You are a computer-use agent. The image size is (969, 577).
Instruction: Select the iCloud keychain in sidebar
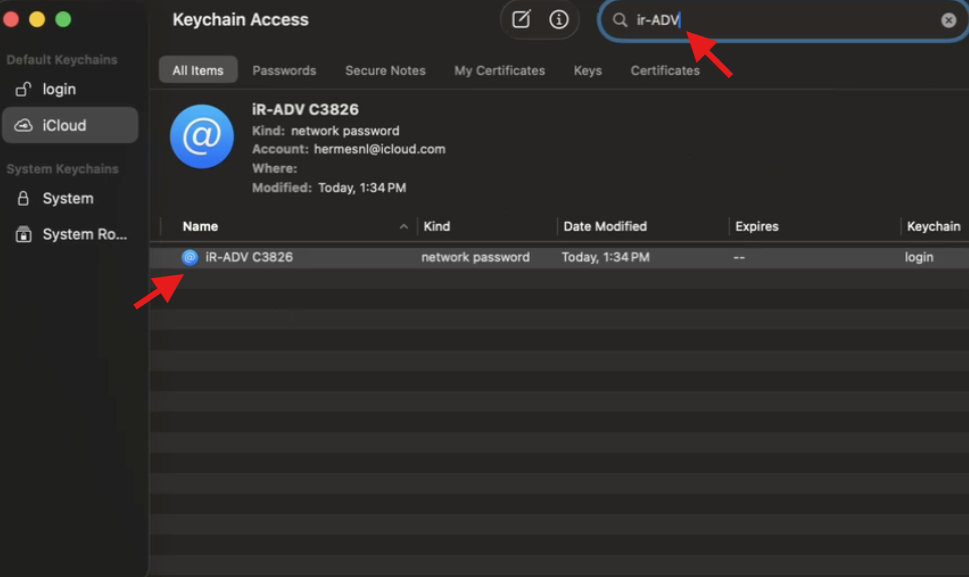(64, 126)
